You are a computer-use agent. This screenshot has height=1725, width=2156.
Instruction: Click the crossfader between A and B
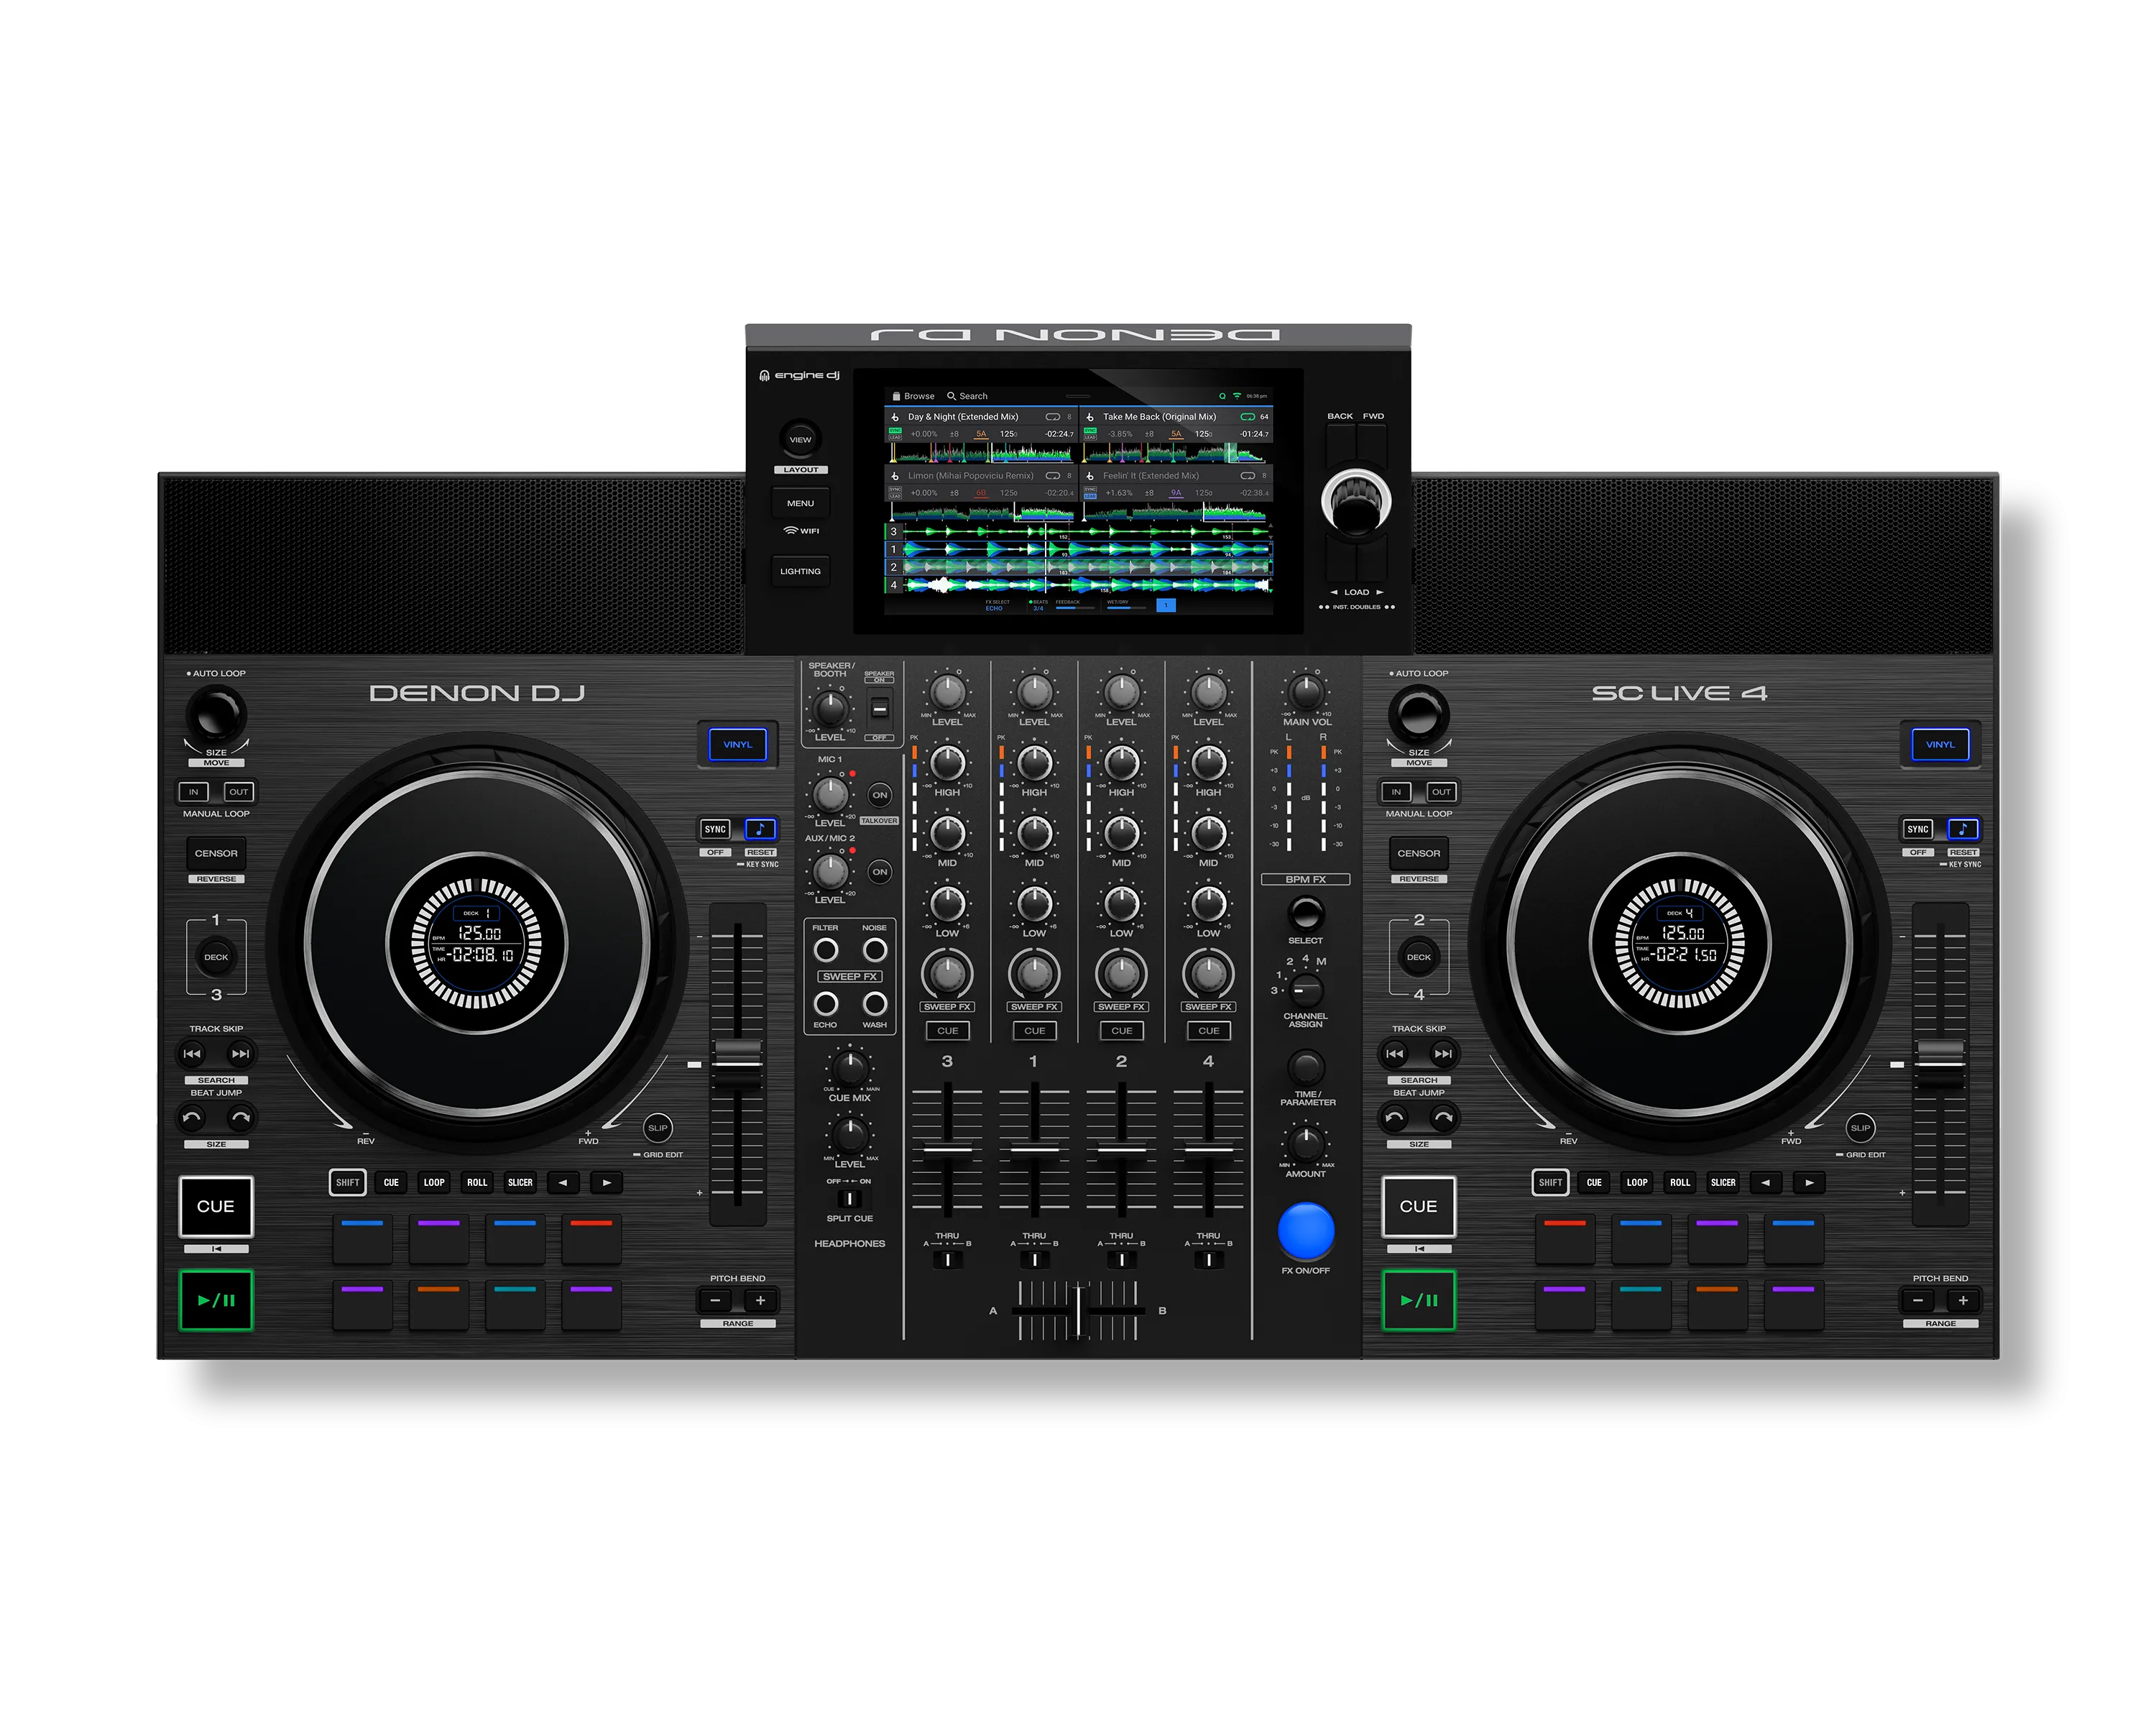pyautogui.click(x=1078, y=1310)
